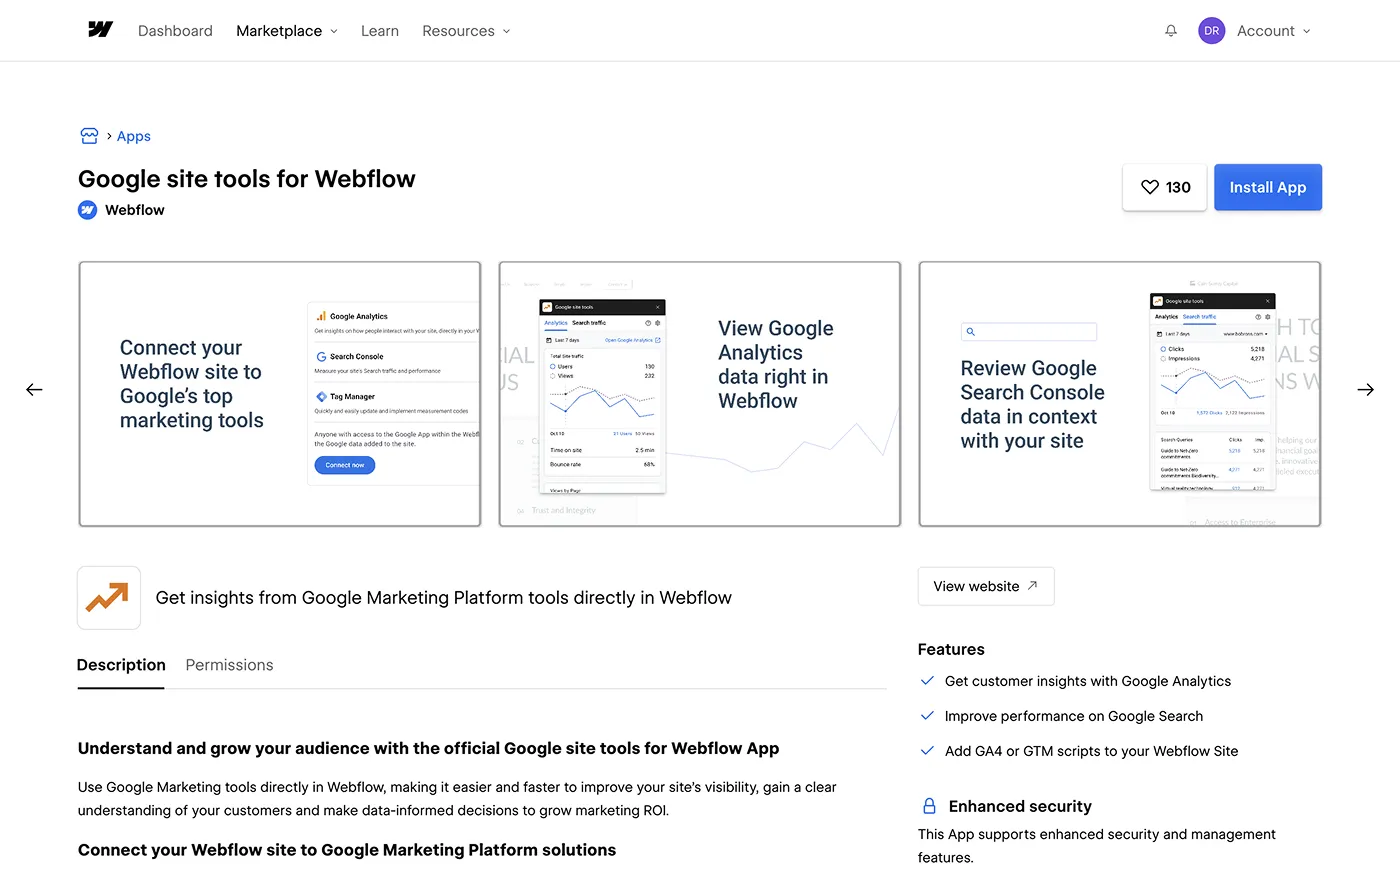Select the orange trending-arrow app logo
Viewport: 1400px width, 874px height.
click(x=108, y=597)
